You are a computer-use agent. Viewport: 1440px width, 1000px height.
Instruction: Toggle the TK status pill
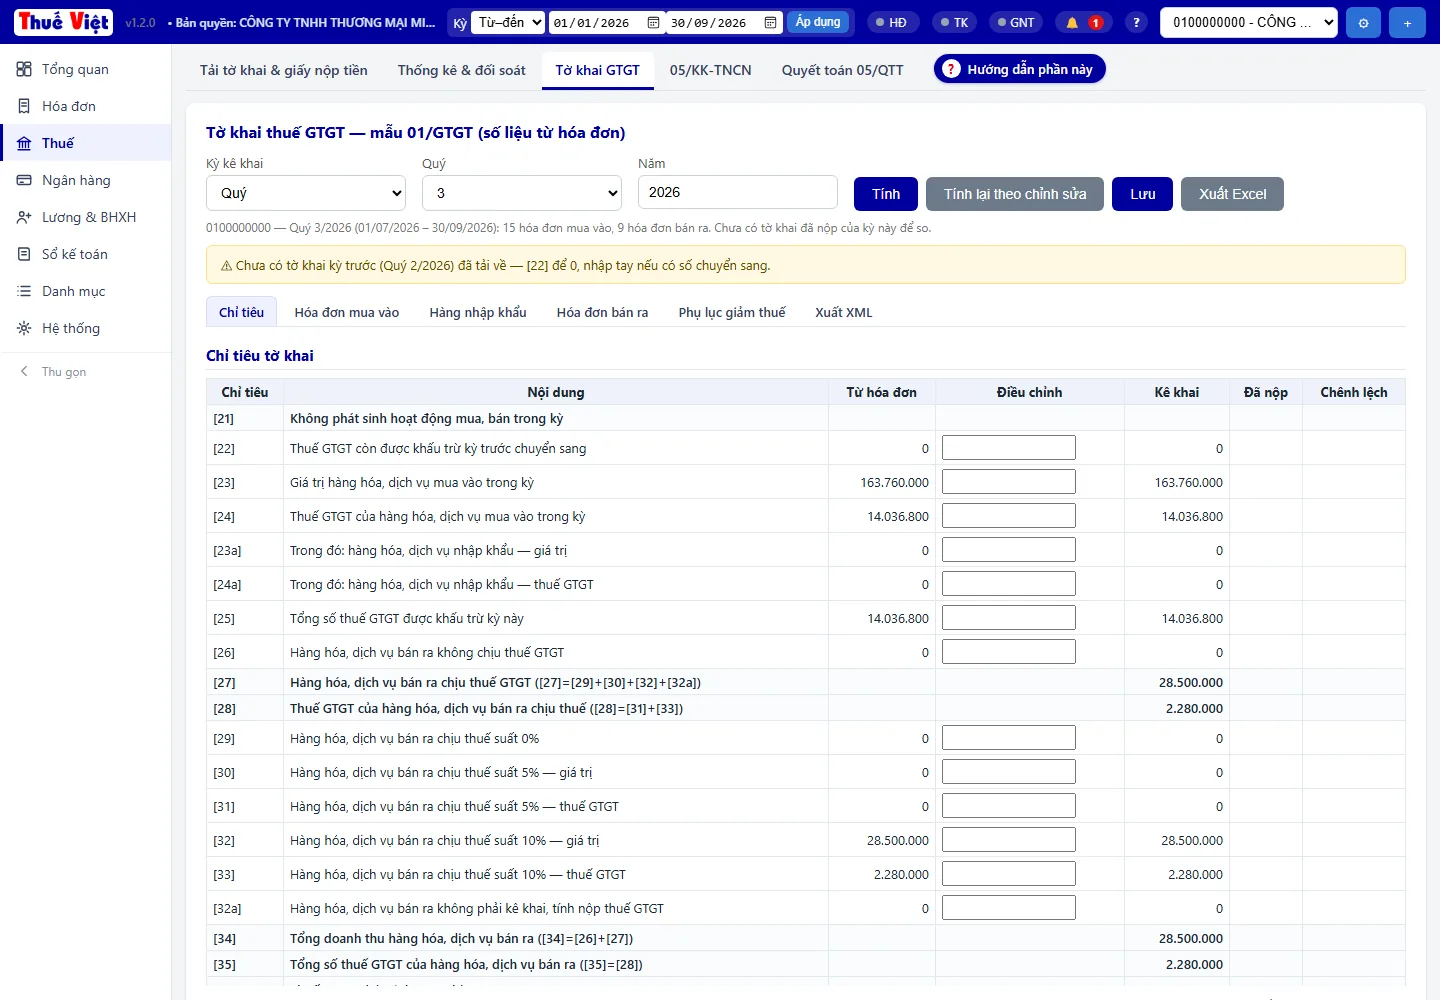[x=955, y=22]
